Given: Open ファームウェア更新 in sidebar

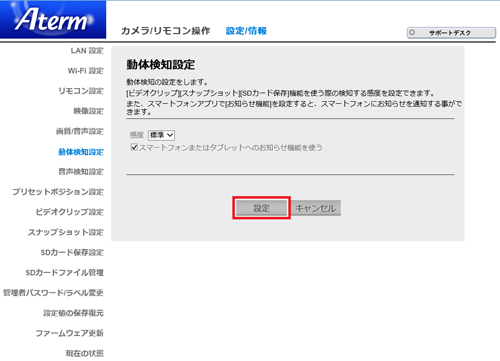Looking at the screenshot, I should tap(70, 333).
